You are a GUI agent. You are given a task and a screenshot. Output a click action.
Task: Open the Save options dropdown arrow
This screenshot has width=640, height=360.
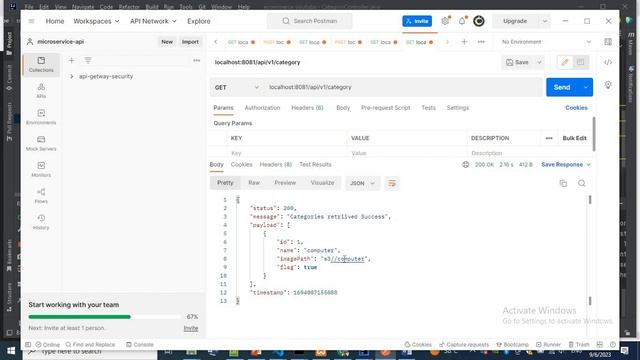[x=539, y=62]
